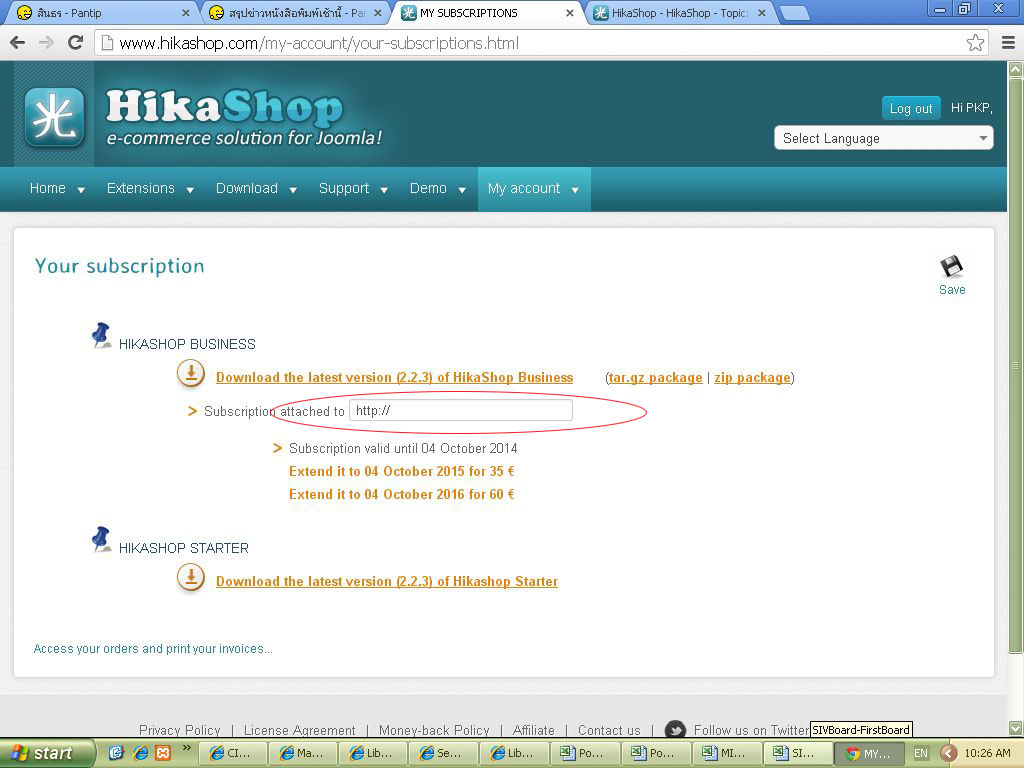
Task: Click the EN language indicator in tray
Action: (920, 754)
